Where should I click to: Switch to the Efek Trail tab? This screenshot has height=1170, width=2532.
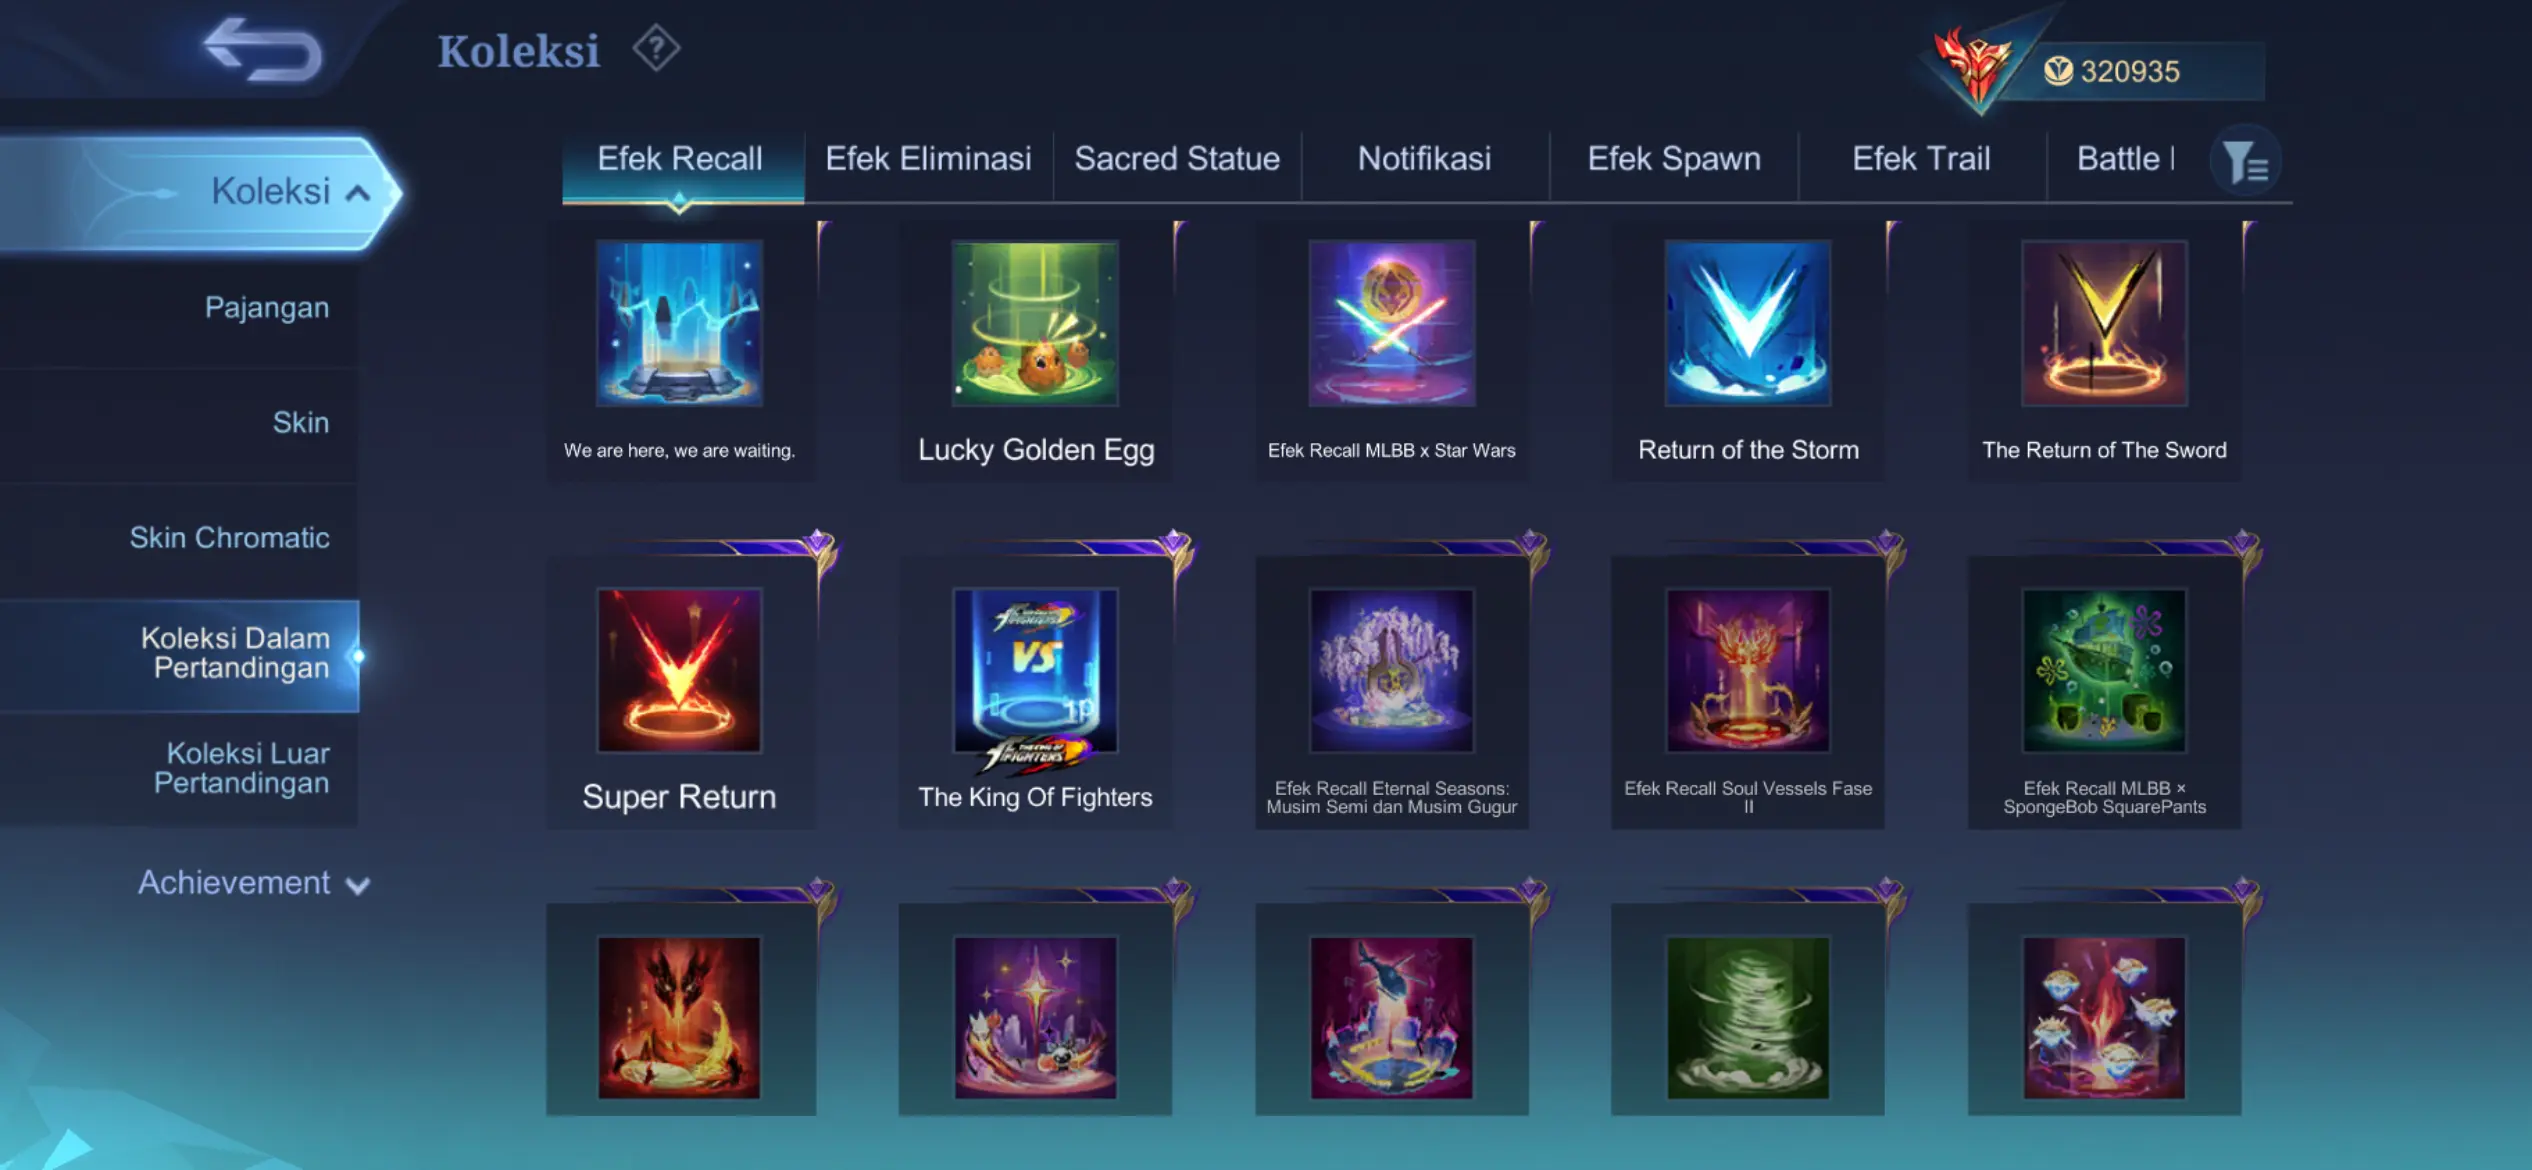coord(1921,159)
